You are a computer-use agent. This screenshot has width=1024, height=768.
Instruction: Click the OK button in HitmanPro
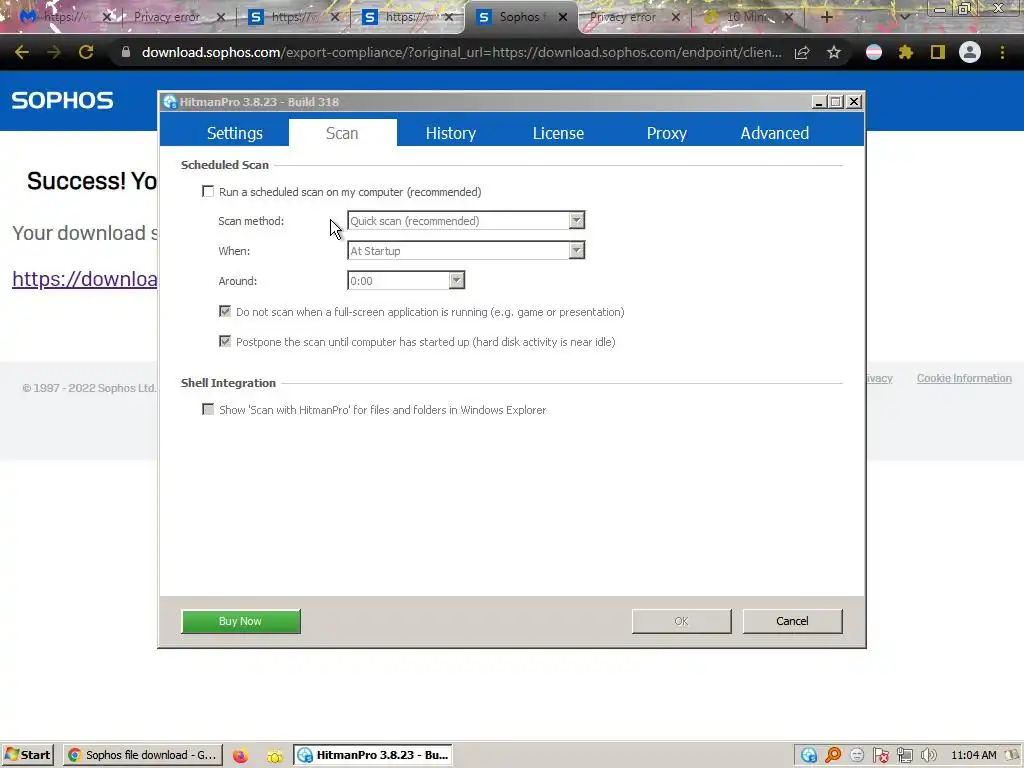[681, 621]
